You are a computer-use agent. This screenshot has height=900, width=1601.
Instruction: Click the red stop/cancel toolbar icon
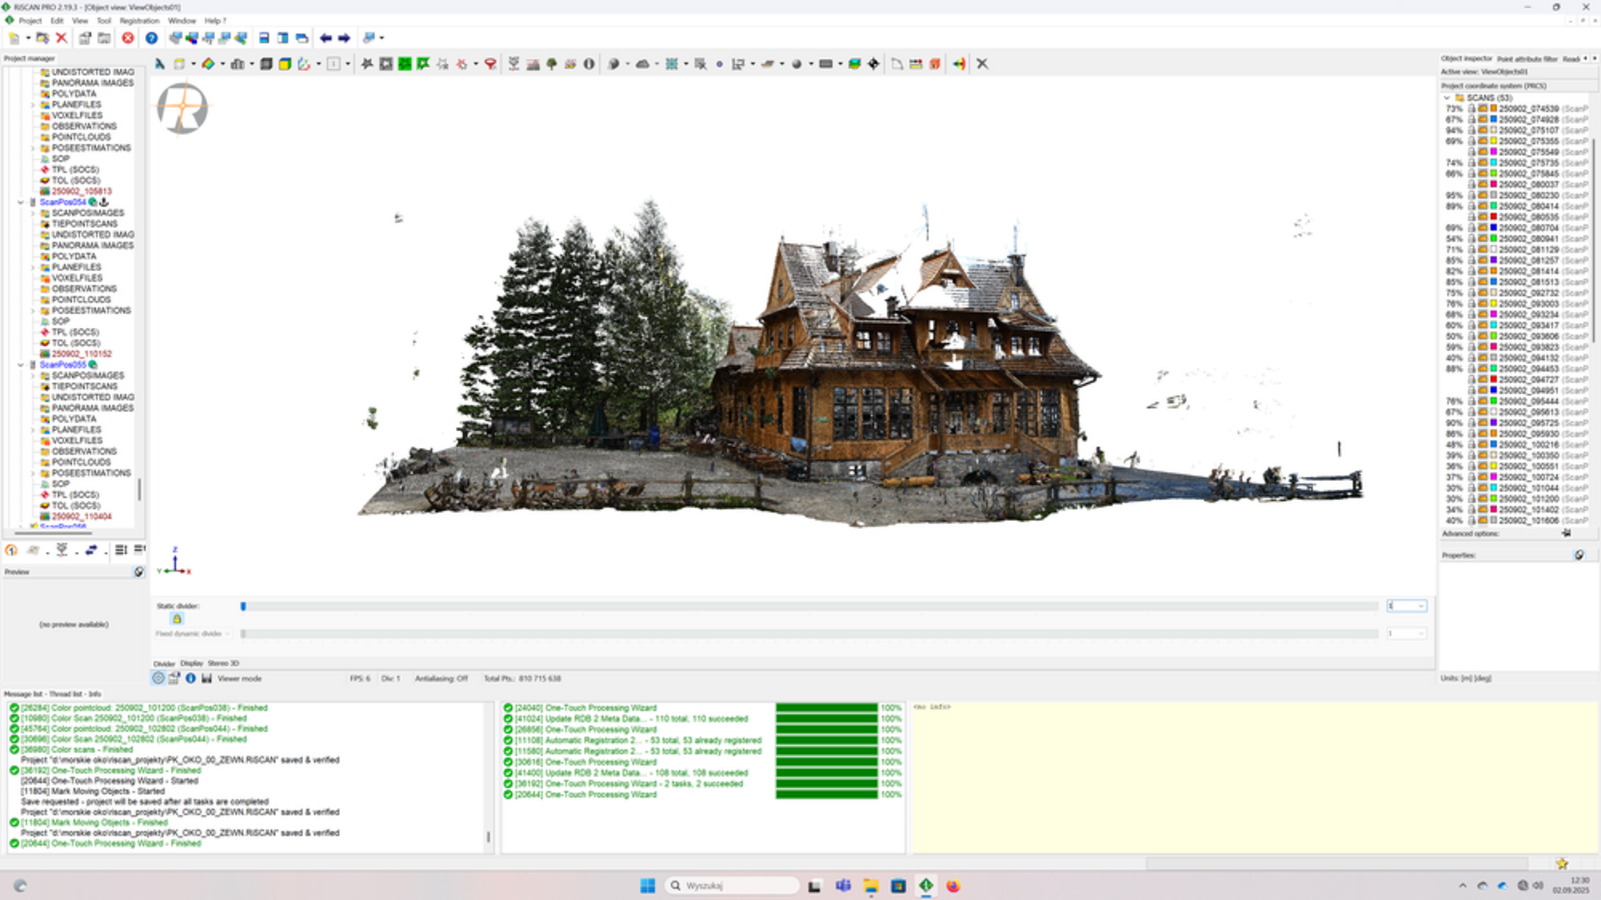click(x=128, y=38)
